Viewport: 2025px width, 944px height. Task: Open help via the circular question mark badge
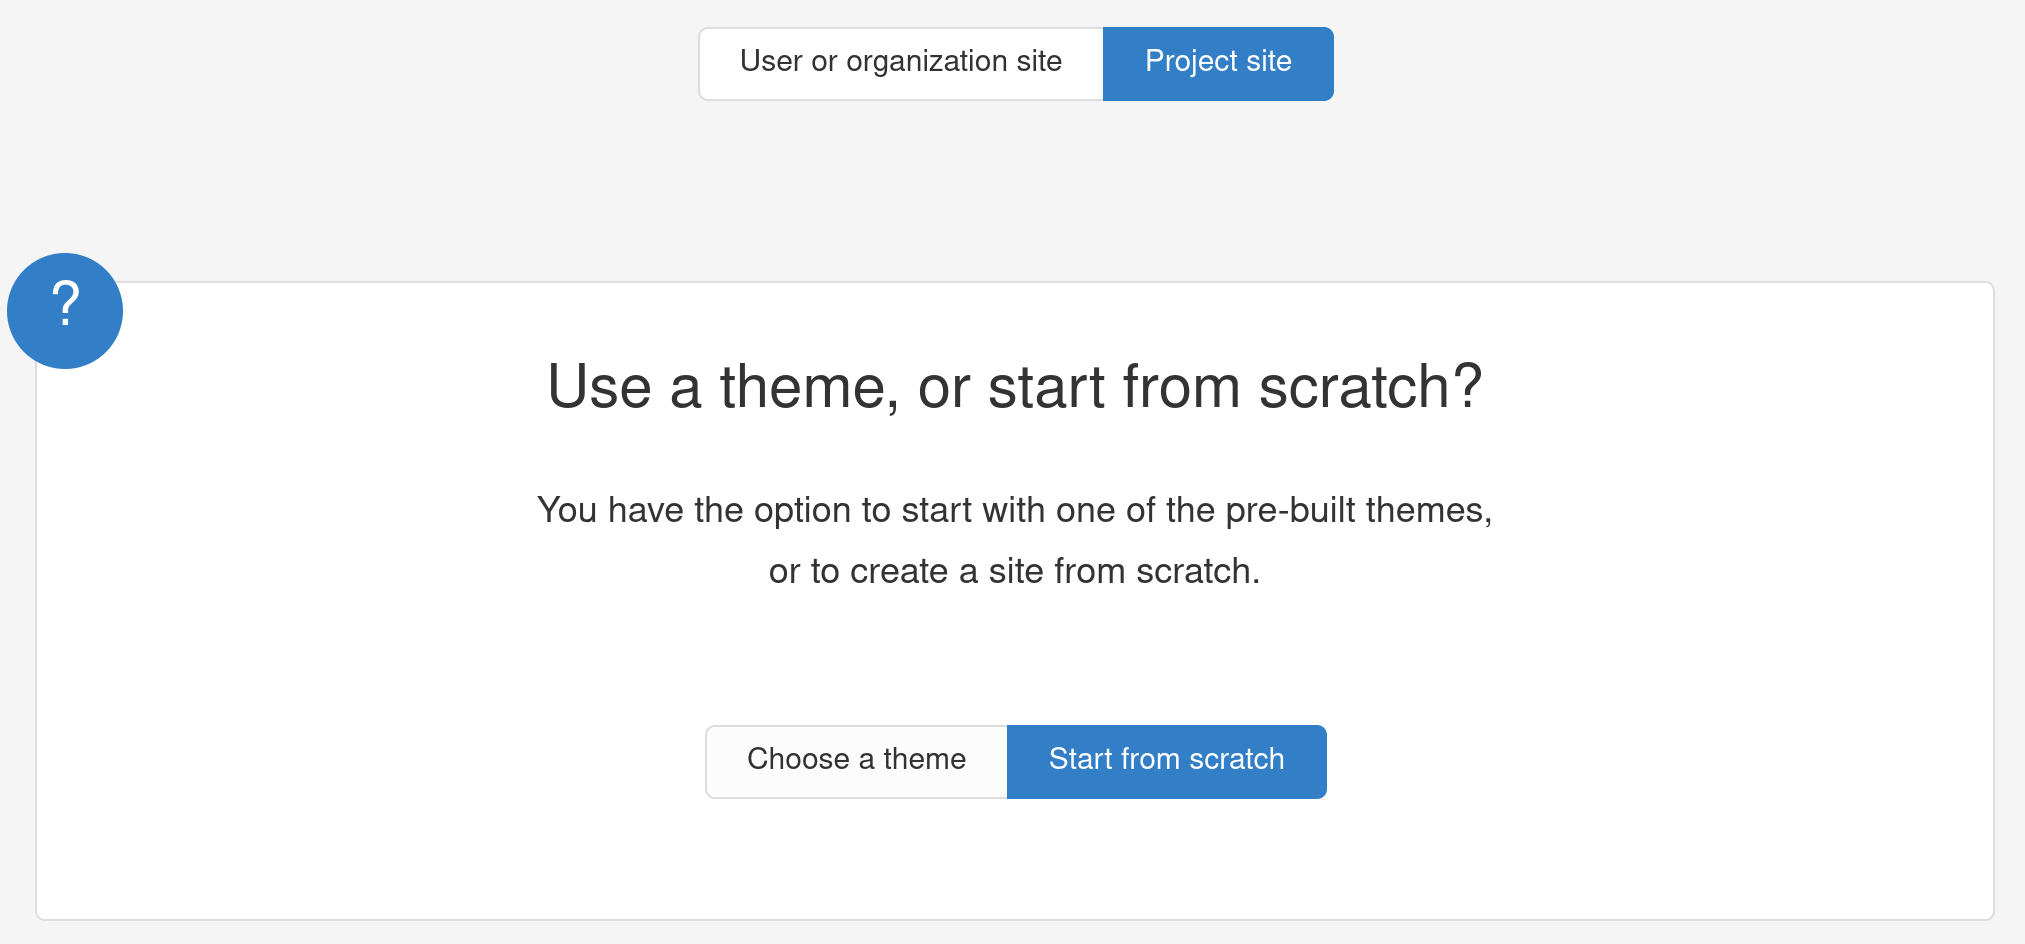click(65, 311)
